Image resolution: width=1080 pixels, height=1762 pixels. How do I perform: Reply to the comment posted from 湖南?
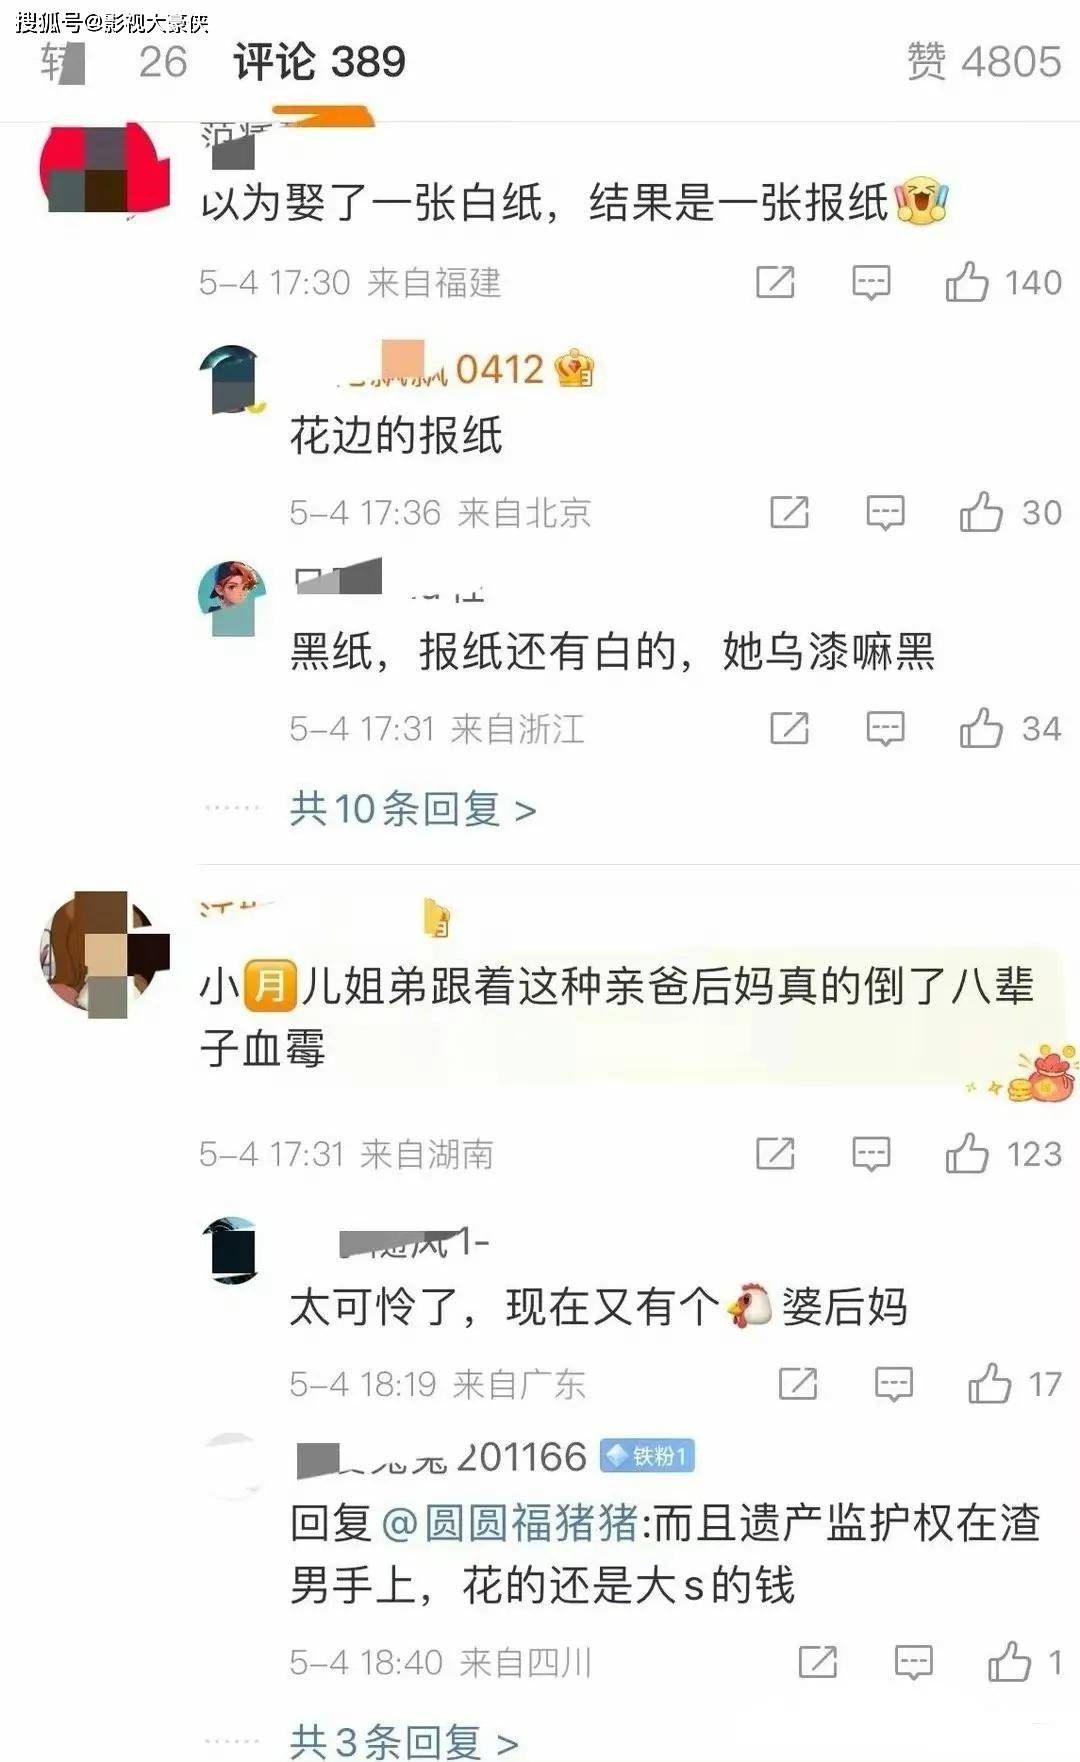click(871, 1154)
